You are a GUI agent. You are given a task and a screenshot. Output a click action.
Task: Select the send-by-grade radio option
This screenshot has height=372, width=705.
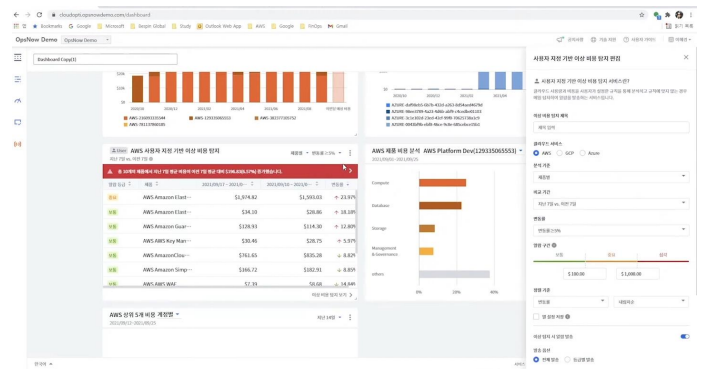[567, 359]
